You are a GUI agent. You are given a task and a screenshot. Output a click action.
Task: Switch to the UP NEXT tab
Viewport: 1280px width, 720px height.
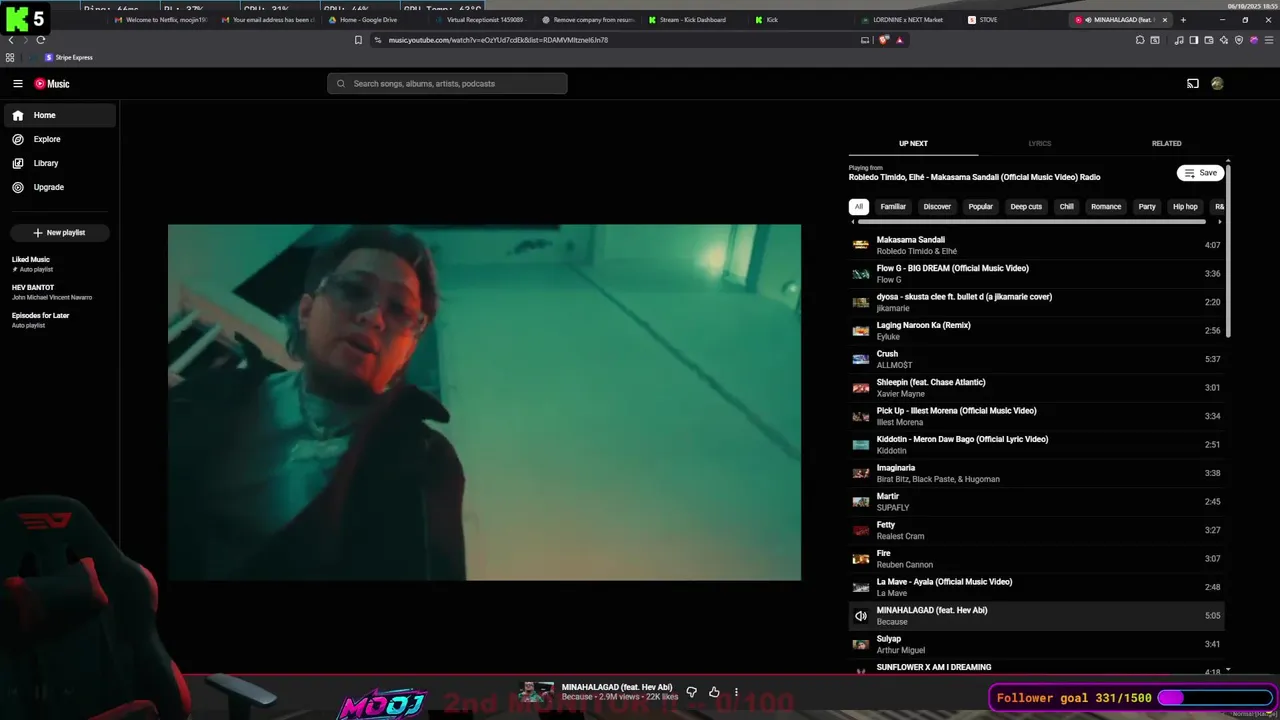pos(913,143)
